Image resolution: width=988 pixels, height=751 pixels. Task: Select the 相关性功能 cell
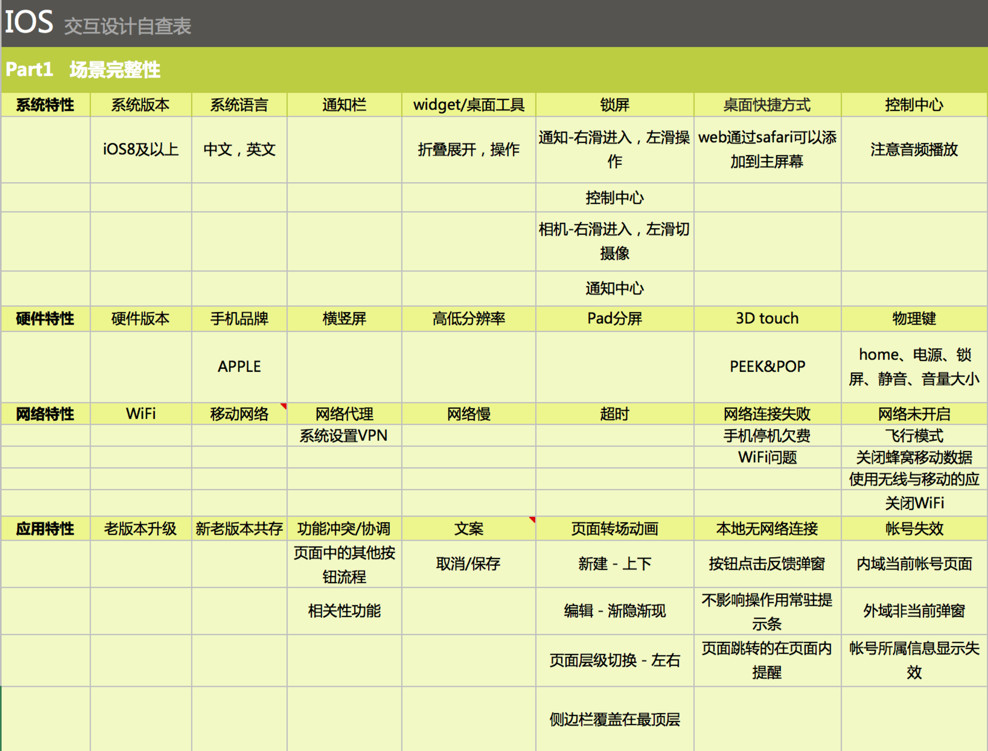pyautogui.click(x=344, y=611)
